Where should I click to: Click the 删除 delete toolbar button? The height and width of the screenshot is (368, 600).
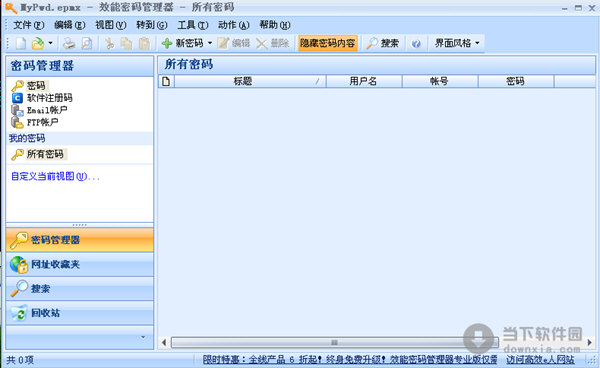click(272, 43)
